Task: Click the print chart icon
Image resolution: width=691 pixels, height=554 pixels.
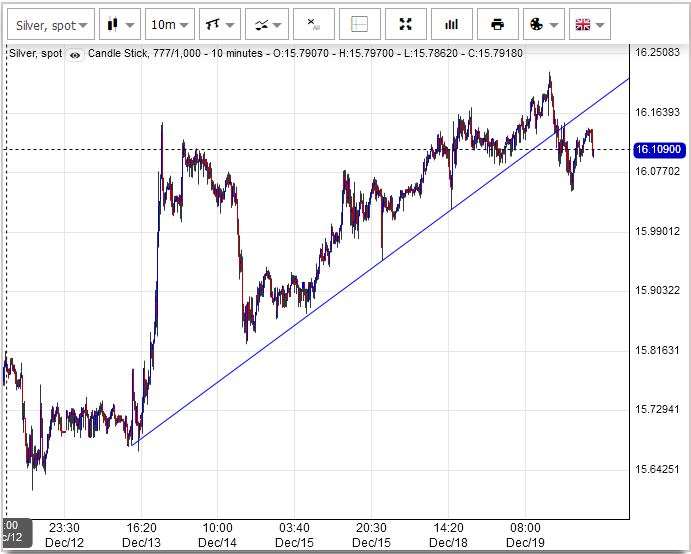Action: click(497, 24)
